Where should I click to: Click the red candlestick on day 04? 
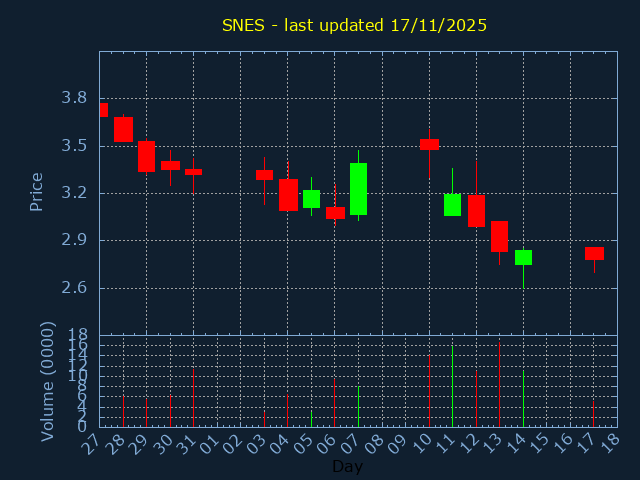click(288, 195)
